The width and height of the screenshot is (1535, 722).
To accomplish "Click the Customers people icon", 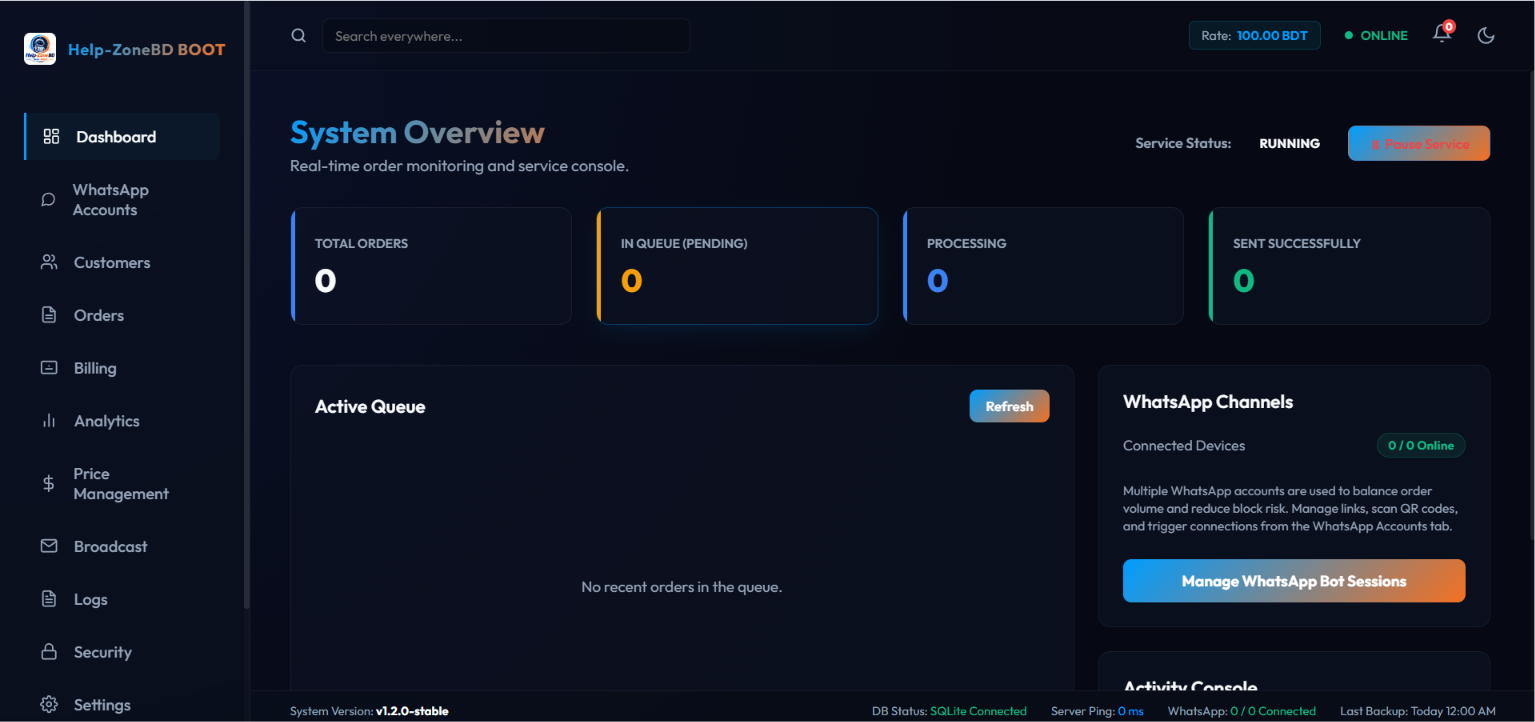I will (x=48, y=263).
